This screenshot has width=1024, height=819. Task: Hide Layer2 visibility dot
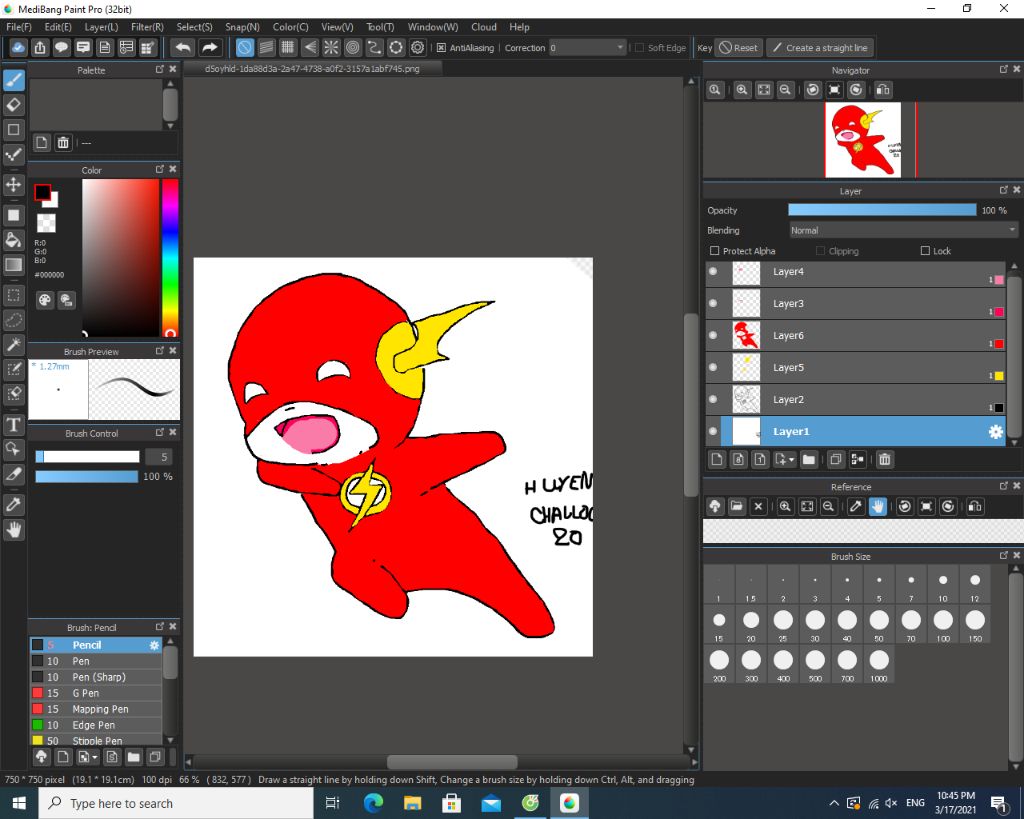tap(713, 400)
